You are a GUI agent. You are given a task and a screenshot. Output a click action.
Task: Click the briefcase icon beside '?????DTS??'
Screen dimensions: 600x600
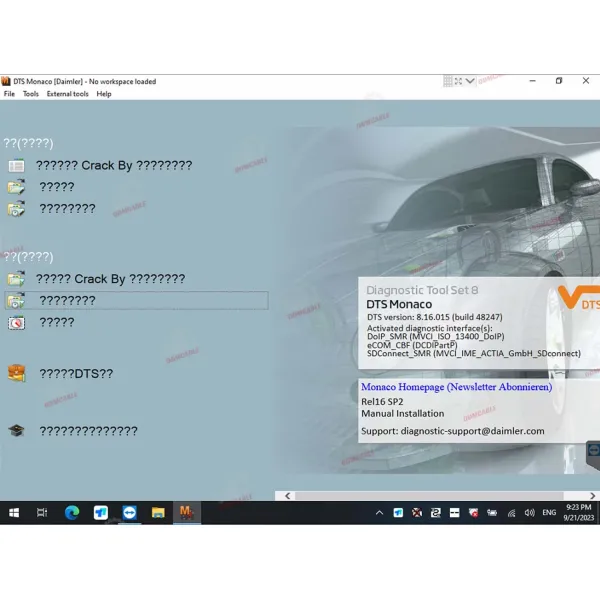pyautogui.click(x=16, y=373)
